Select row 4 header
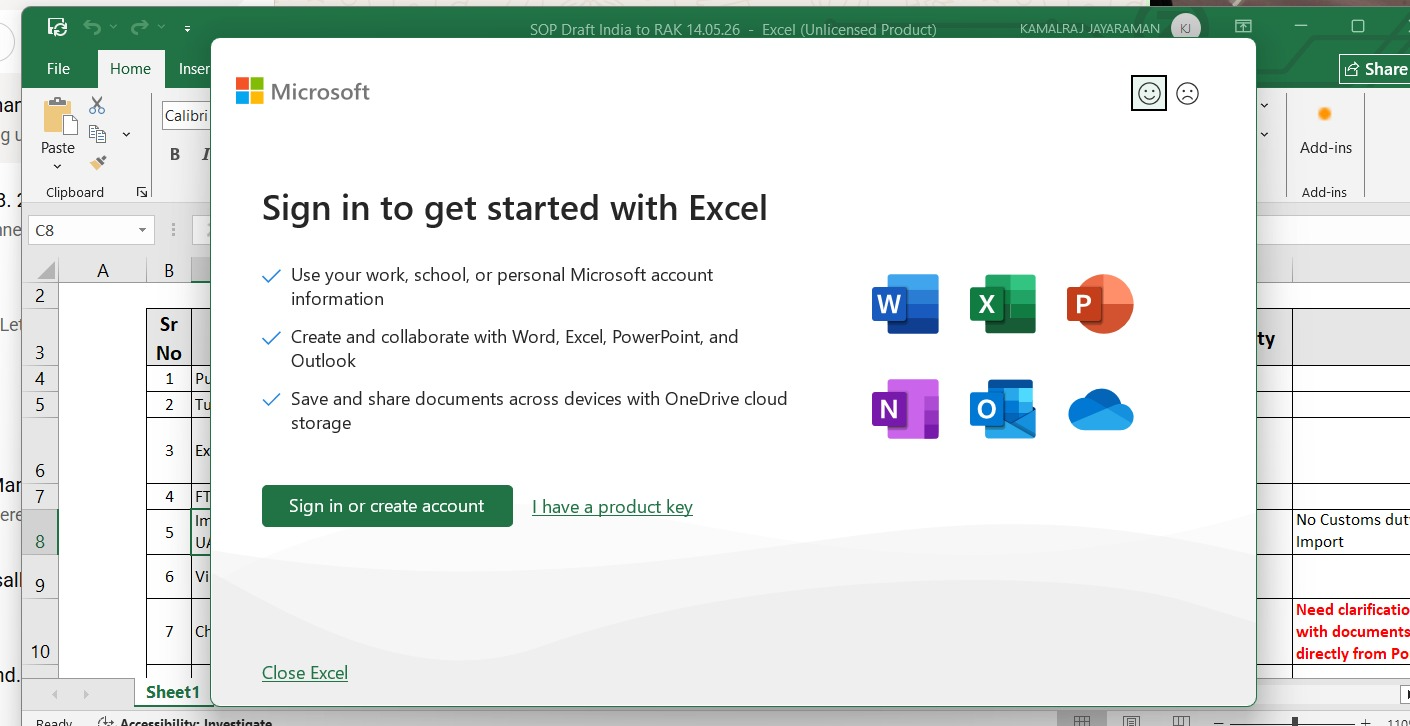The image size is (1410, 726). (40, 379)
